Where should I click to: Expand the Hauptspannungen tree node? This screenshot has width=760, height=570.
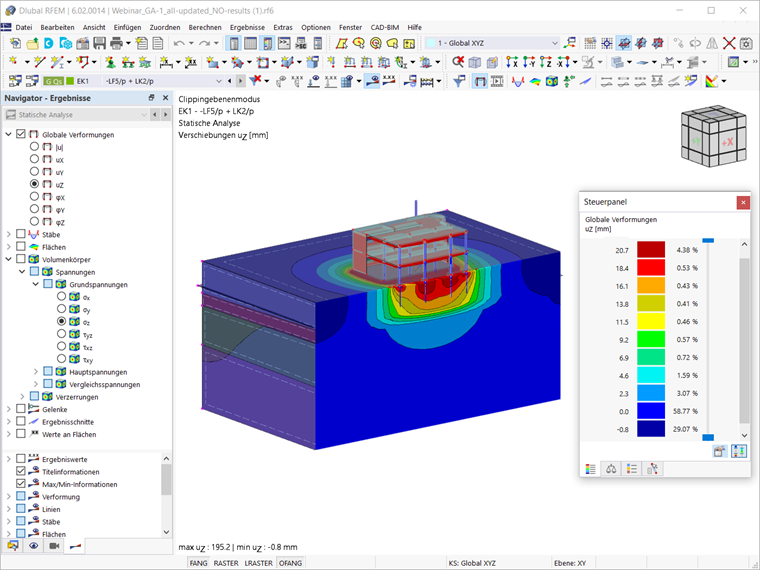(35, 372)
